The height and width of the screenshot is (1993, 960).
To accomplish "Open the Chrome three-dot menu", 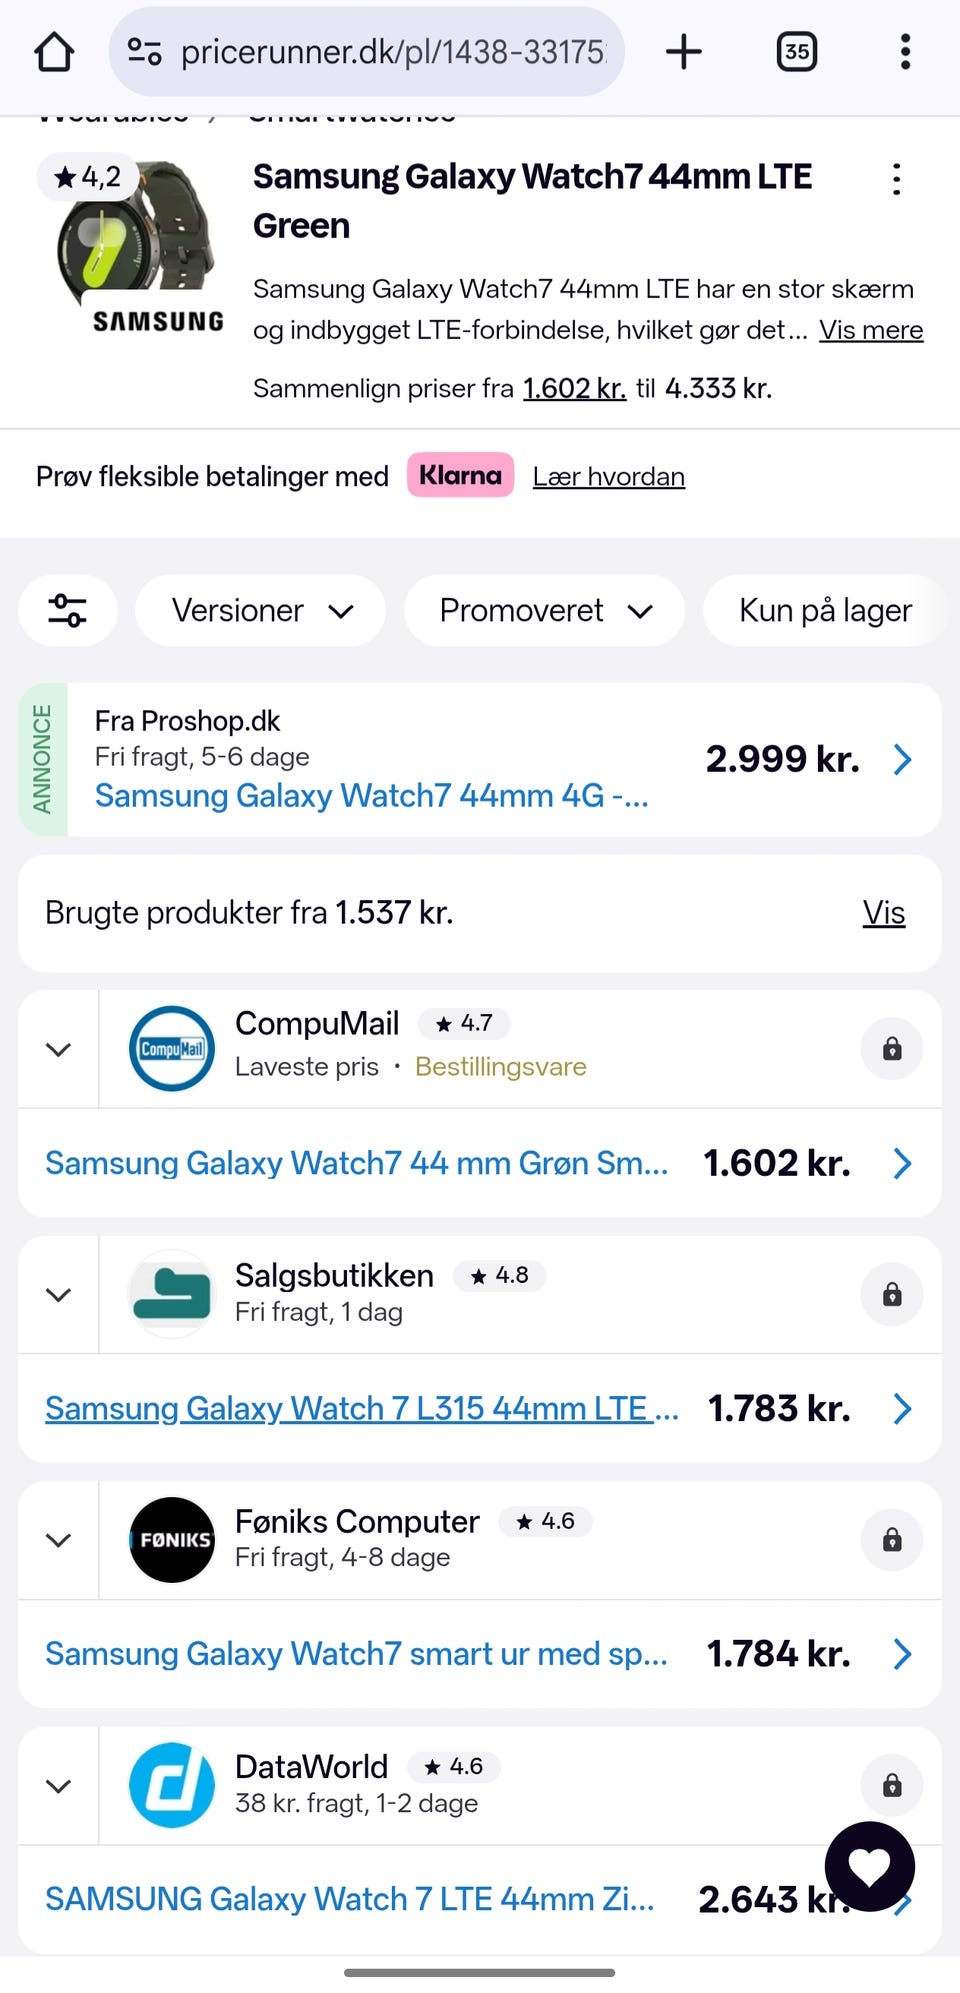I will pos(904,52).
